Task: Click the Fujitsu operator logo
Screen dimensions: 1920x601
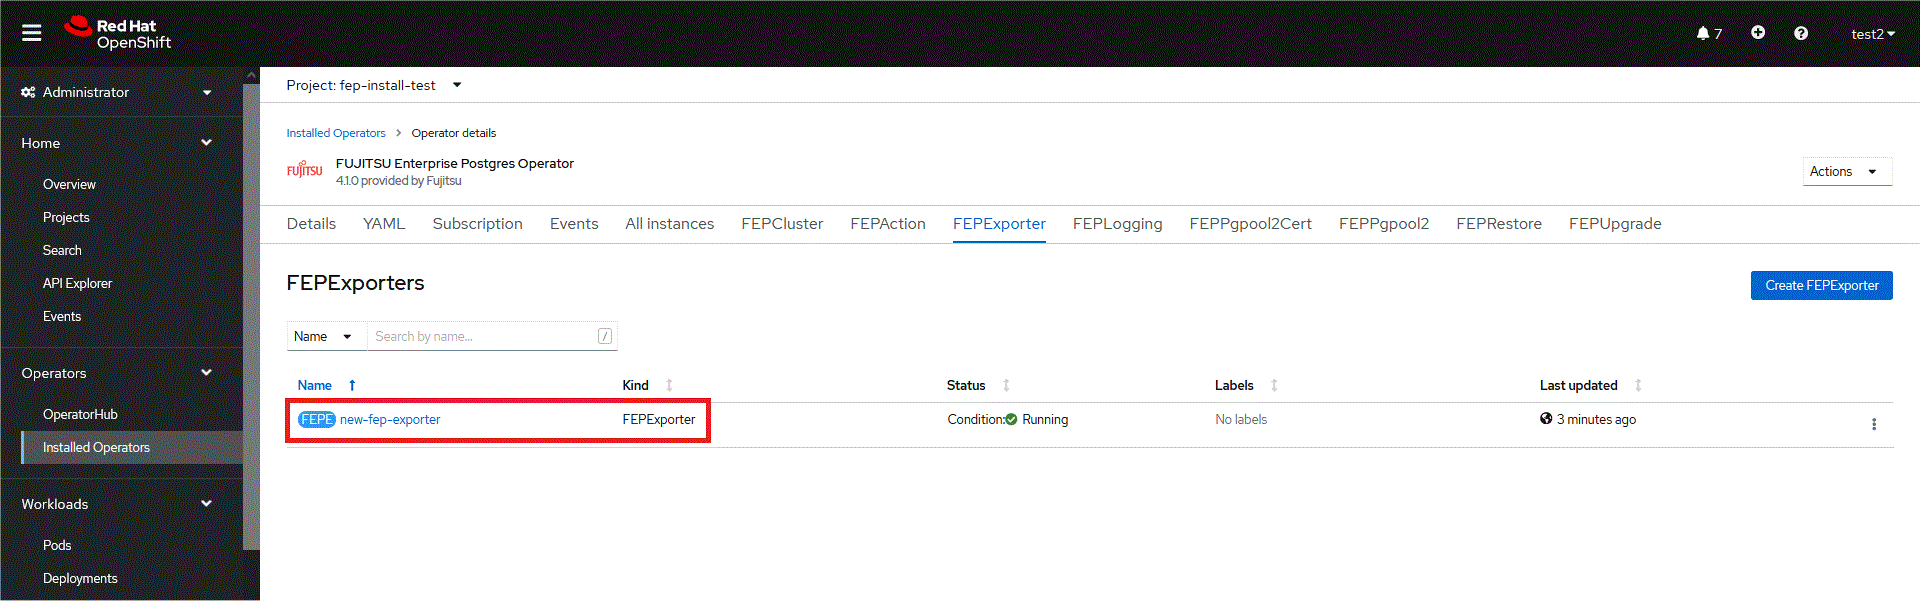Action: click(x=304, y=171)
